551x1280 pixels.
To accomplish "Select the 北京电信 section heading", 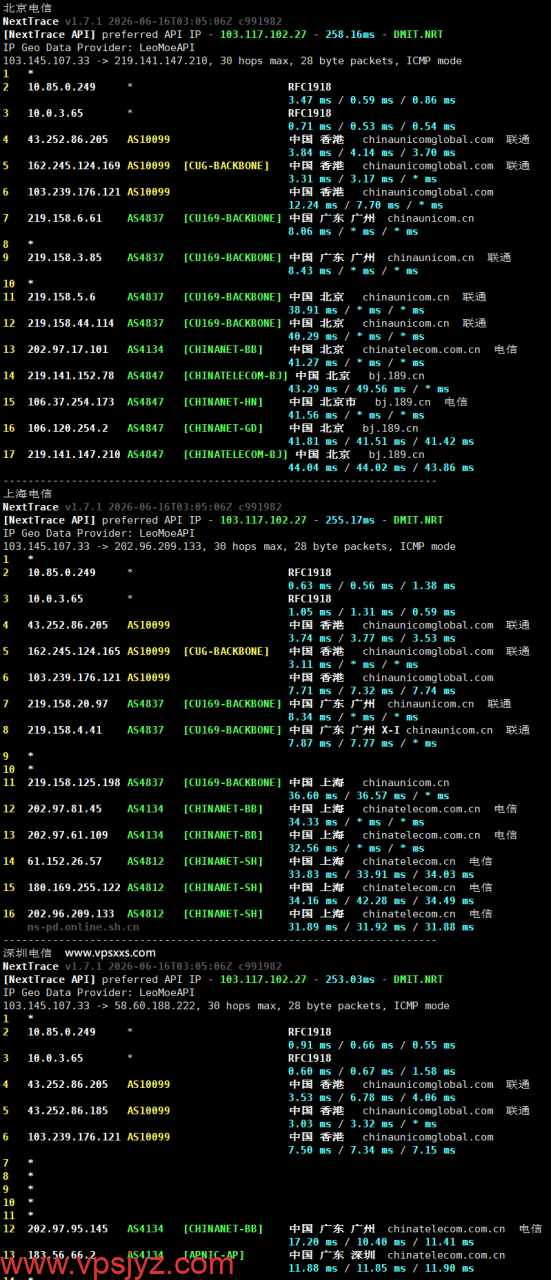I will (x=27, y=8).
